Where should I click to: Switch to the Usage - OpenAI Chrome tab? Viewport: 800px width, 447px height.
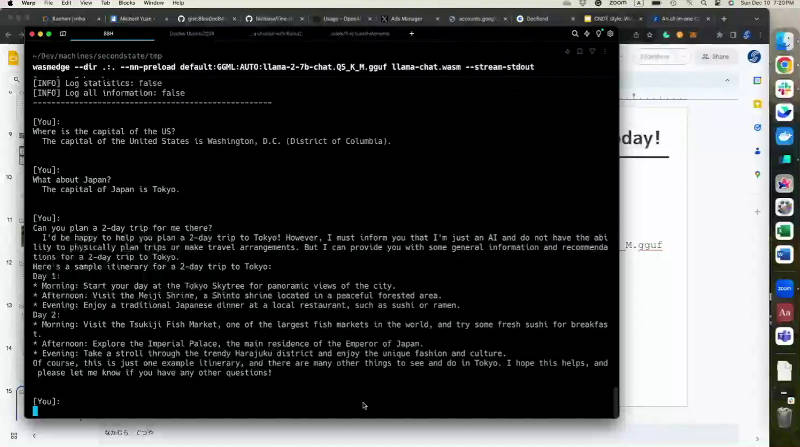(x=342, y=19)
